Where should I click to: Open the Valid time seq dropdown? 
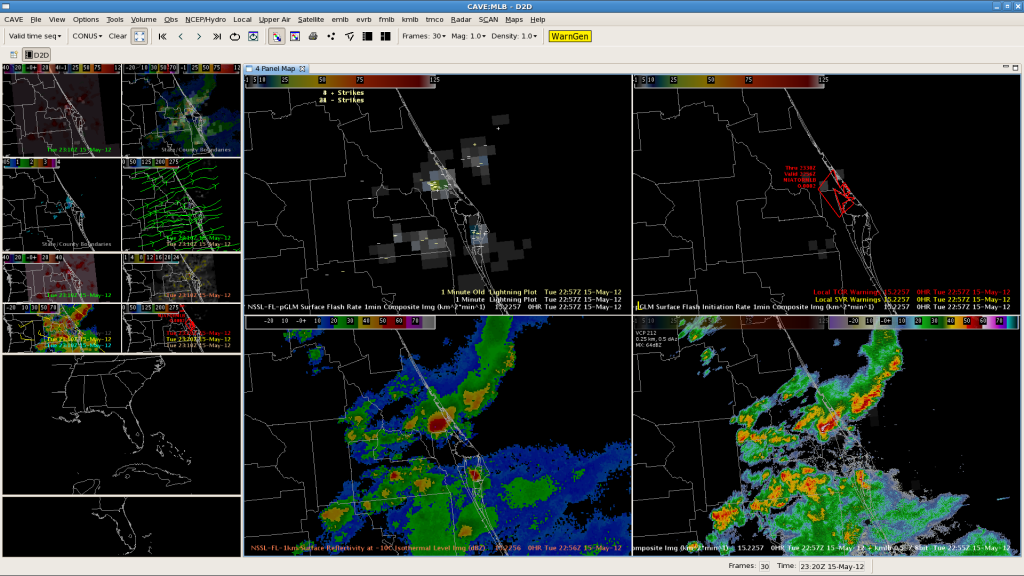(x=33, y=36)
